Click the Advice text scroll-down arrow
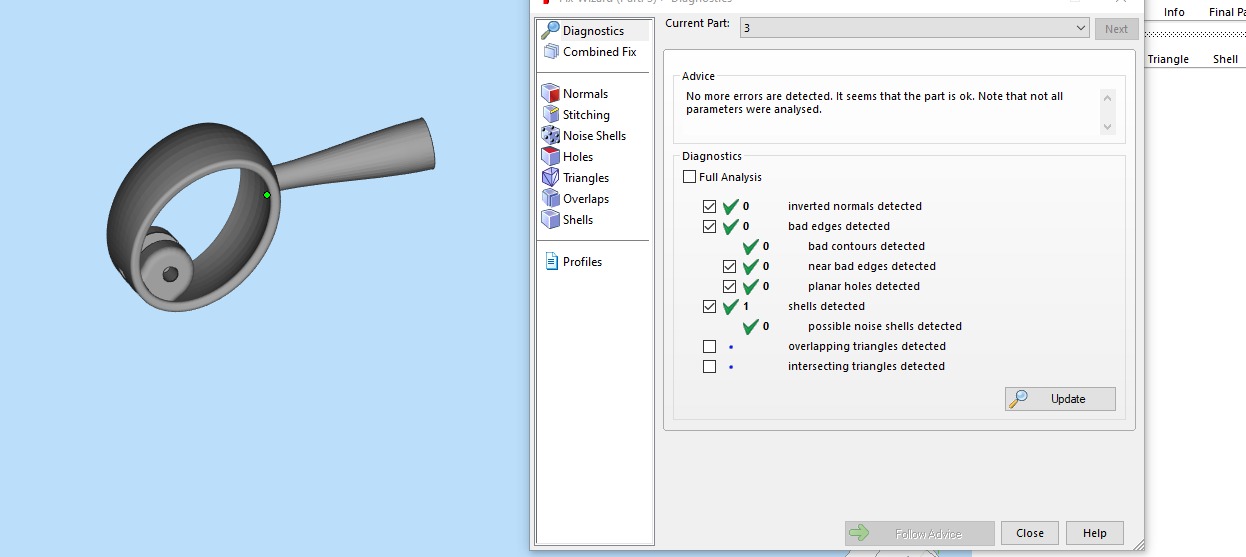 [1107, 127]
